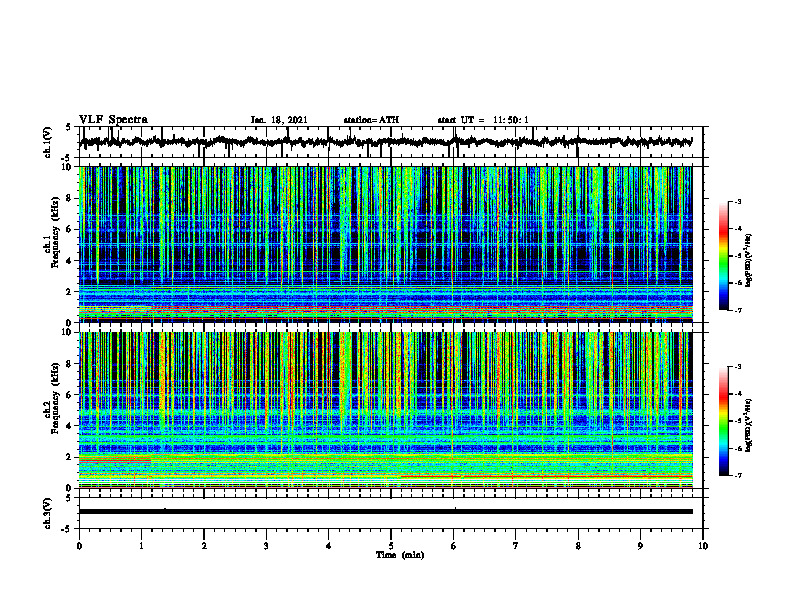
Task: Click the "5" tick on time axis
Action: pyautogui.click(x=391, y=546)
